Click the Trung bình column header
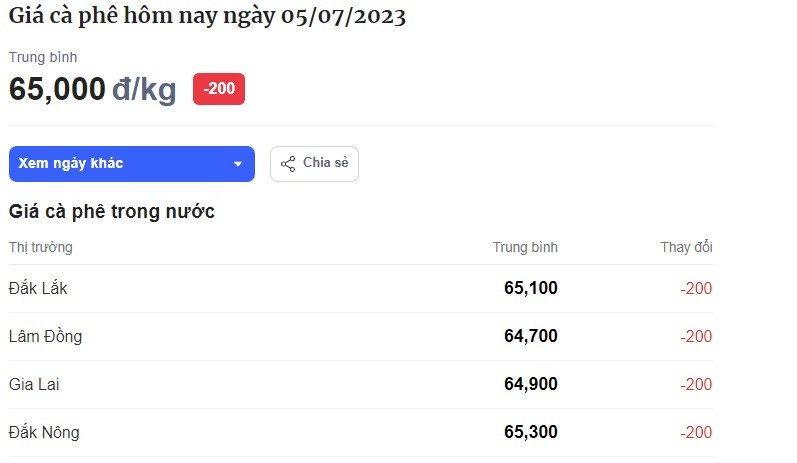The image size is (797, 463). click(x=525, y=248)
